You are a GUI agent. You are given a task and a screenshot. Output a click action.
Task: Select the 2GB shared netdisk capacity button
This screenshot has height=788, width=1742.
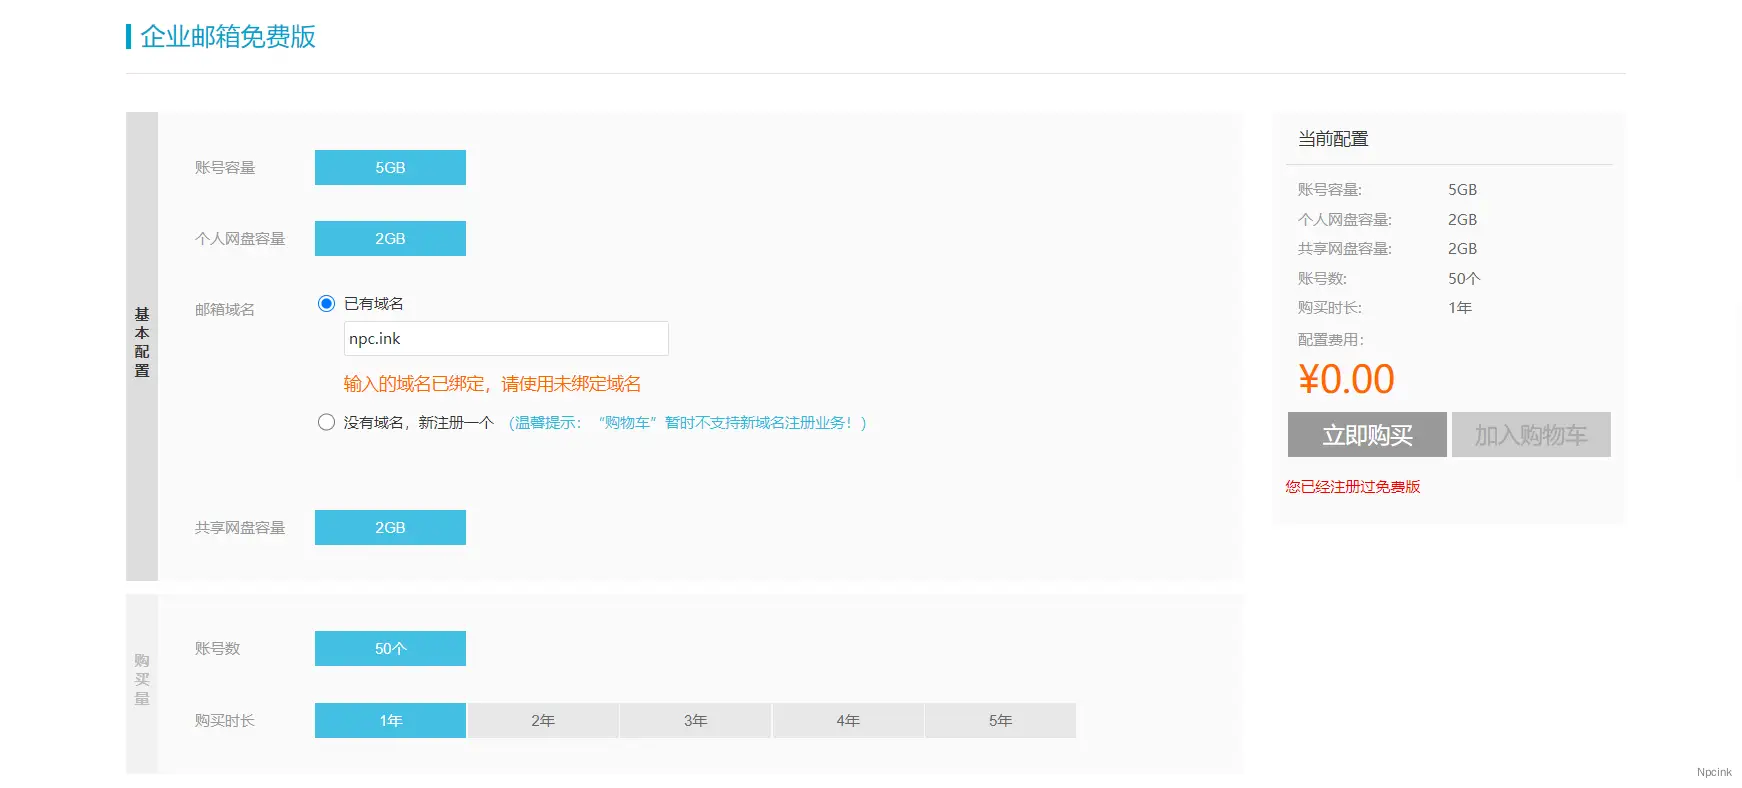[390, 528]
